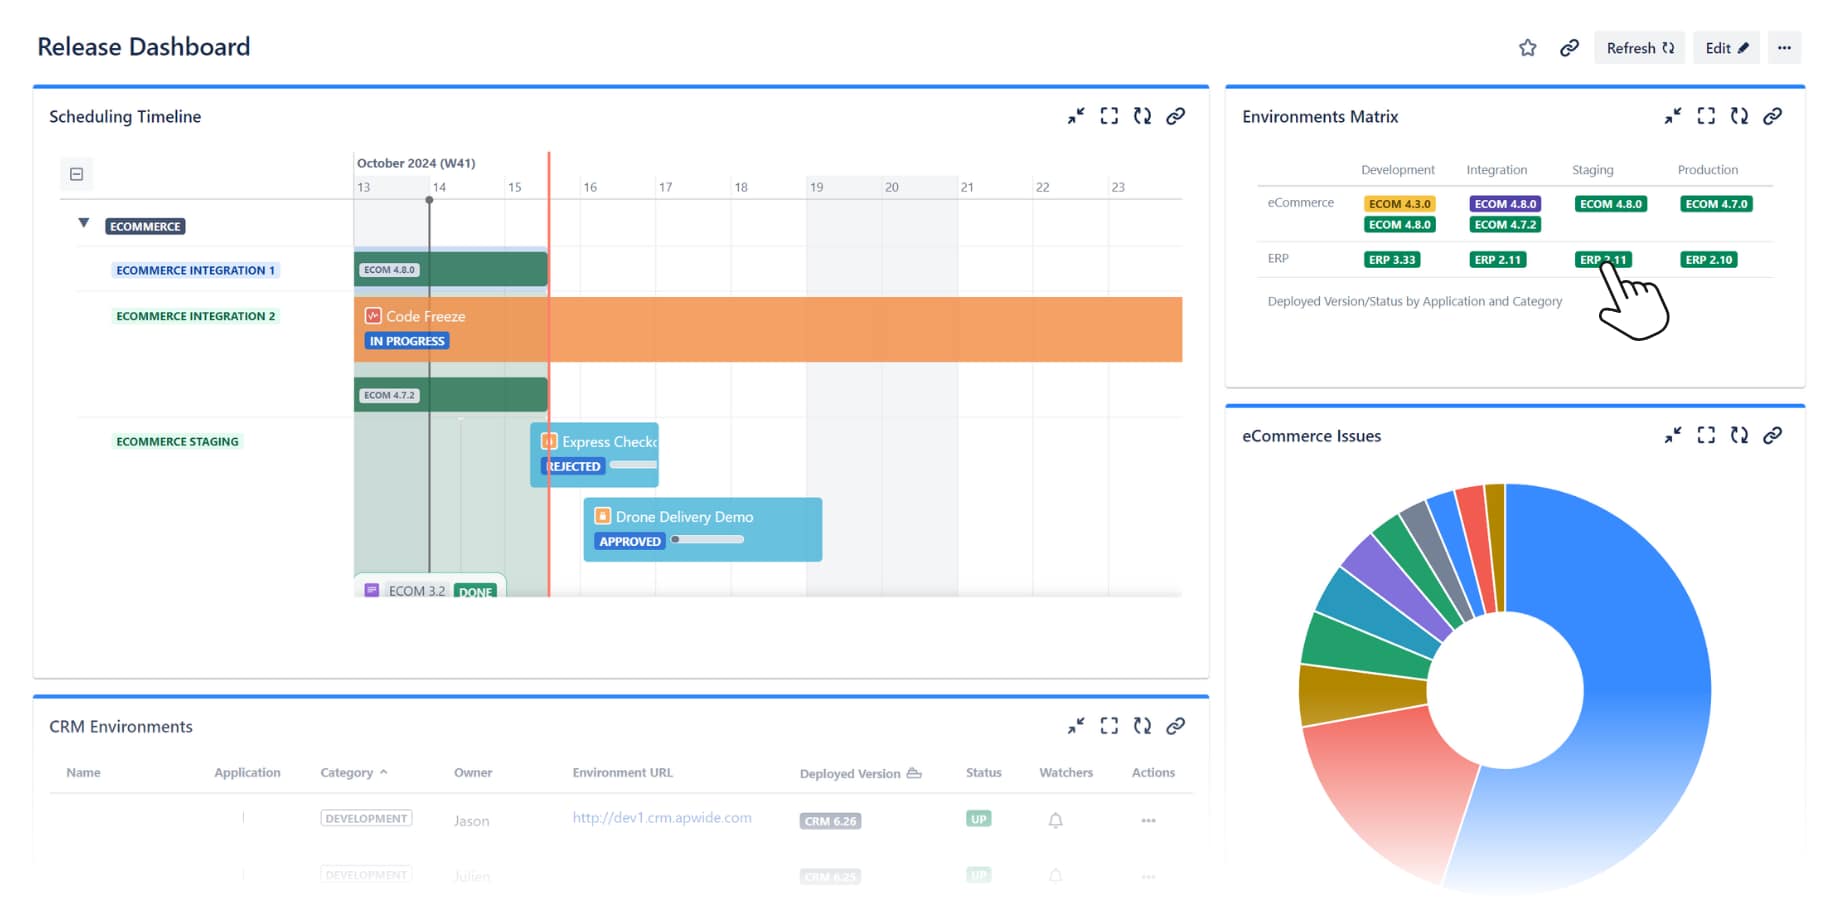Image resolution: width=1840 pixels, height=900 pixels.
Task: Open the dashboard overflow menu (three dots)
Action: 1785,47
